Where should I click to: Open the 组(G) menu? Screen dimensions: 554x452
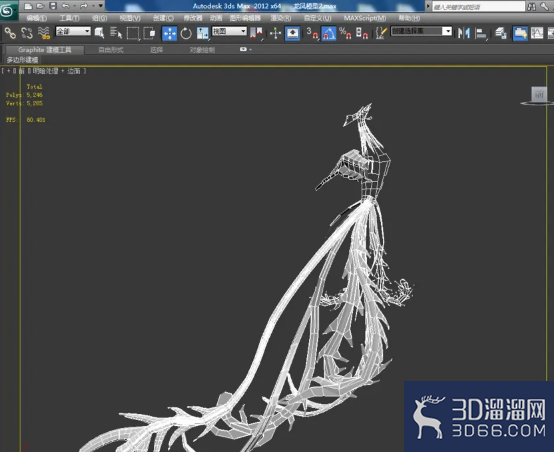99,18
